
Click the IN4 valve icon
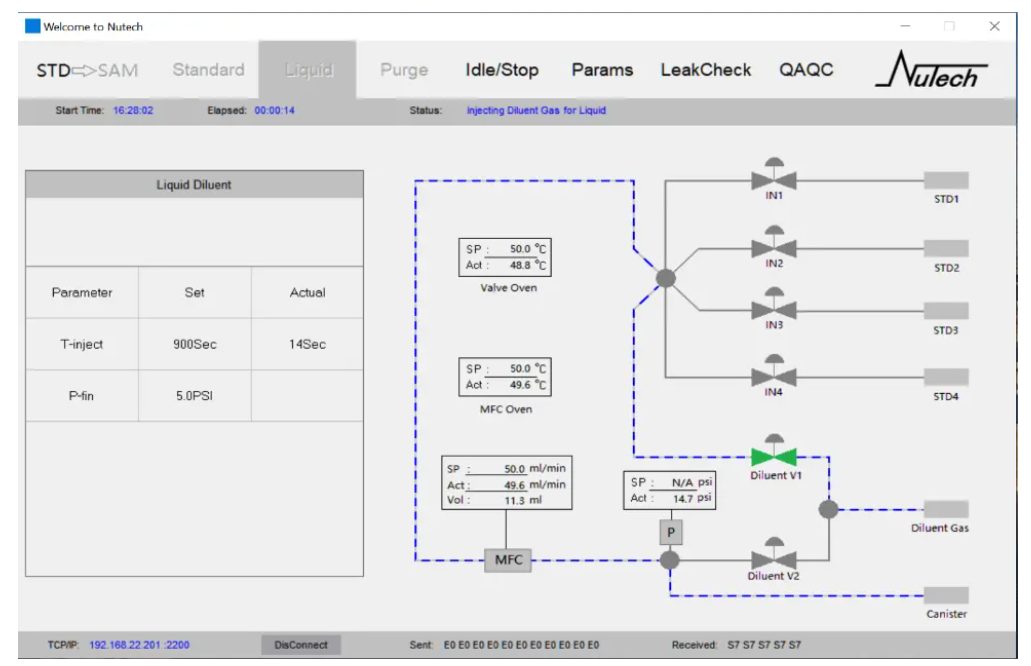[x=774, y=371]
